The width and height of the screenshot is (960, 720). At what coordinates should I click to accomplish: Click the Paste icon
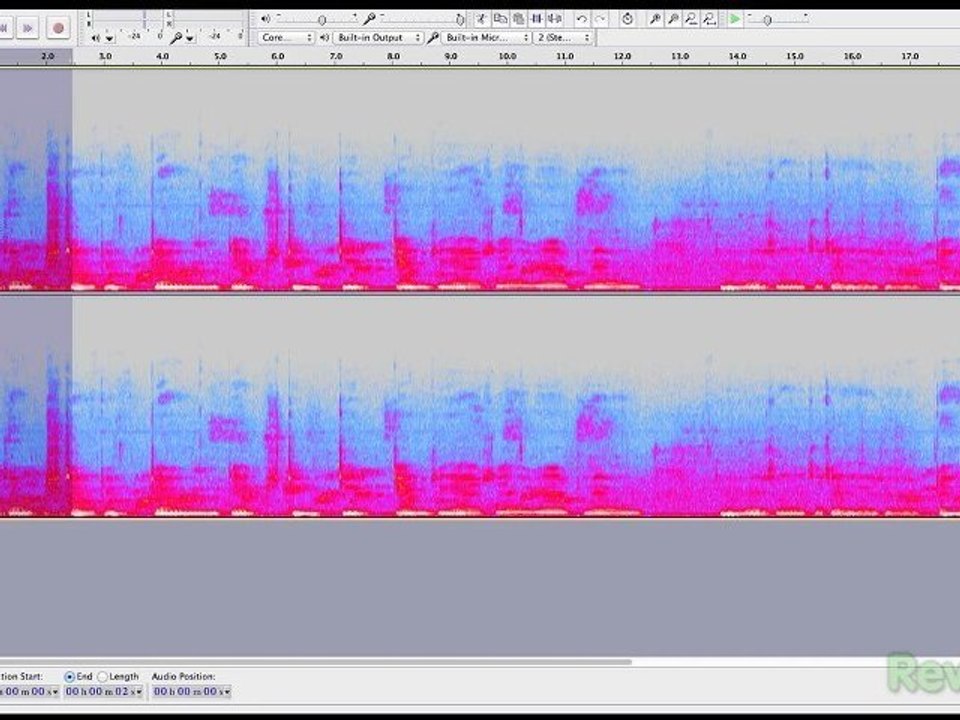tap(518, 19)
